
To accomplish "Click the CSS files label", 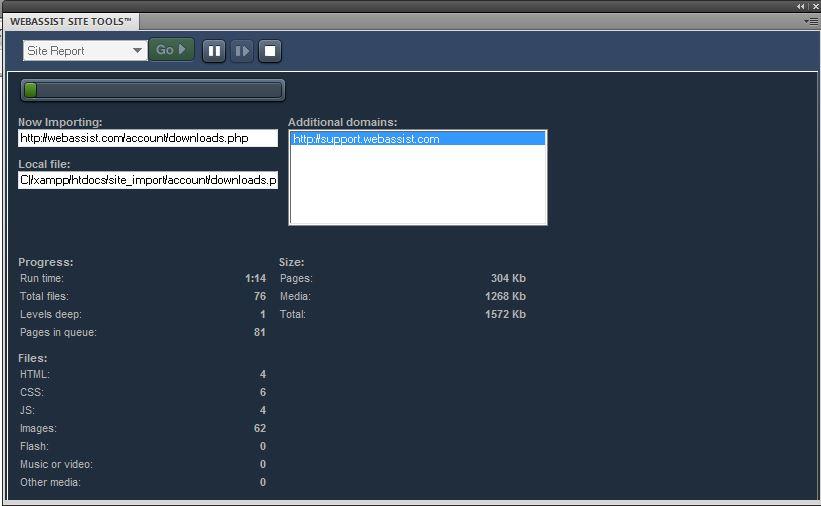I will (x=32, y=392).
